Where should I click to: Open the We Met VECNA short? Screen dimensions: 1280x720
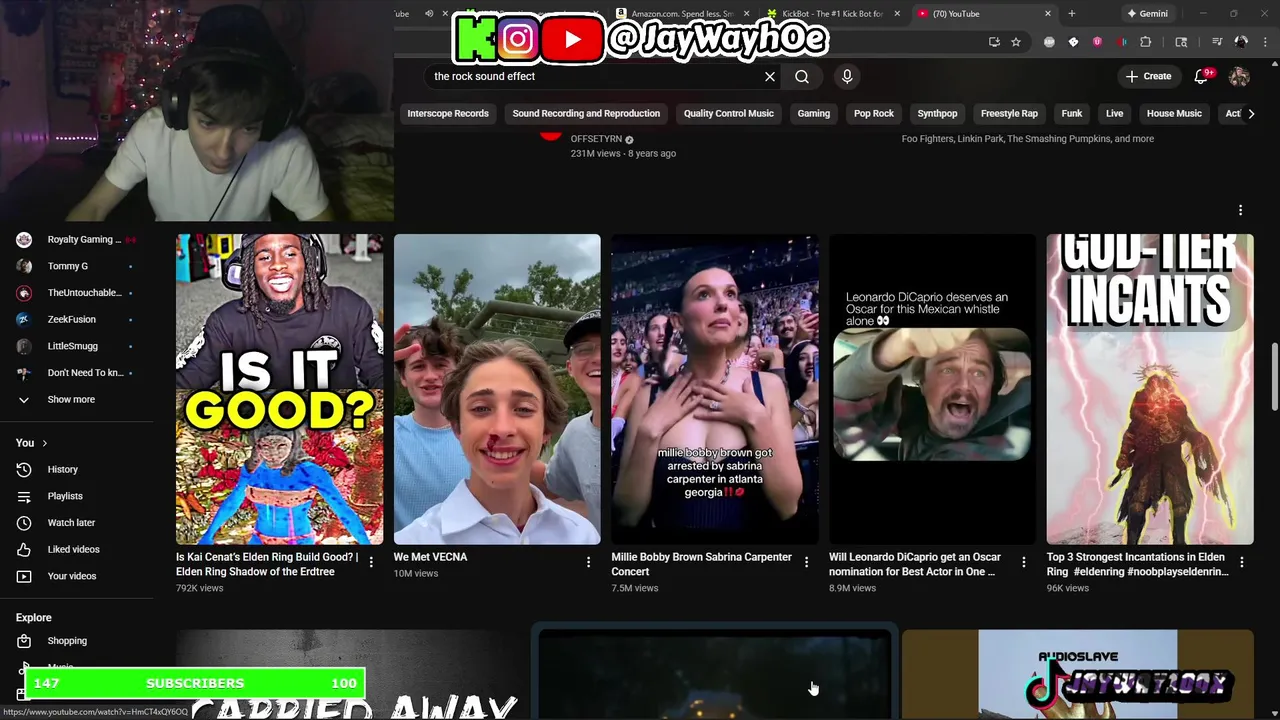tap(497, 389)
